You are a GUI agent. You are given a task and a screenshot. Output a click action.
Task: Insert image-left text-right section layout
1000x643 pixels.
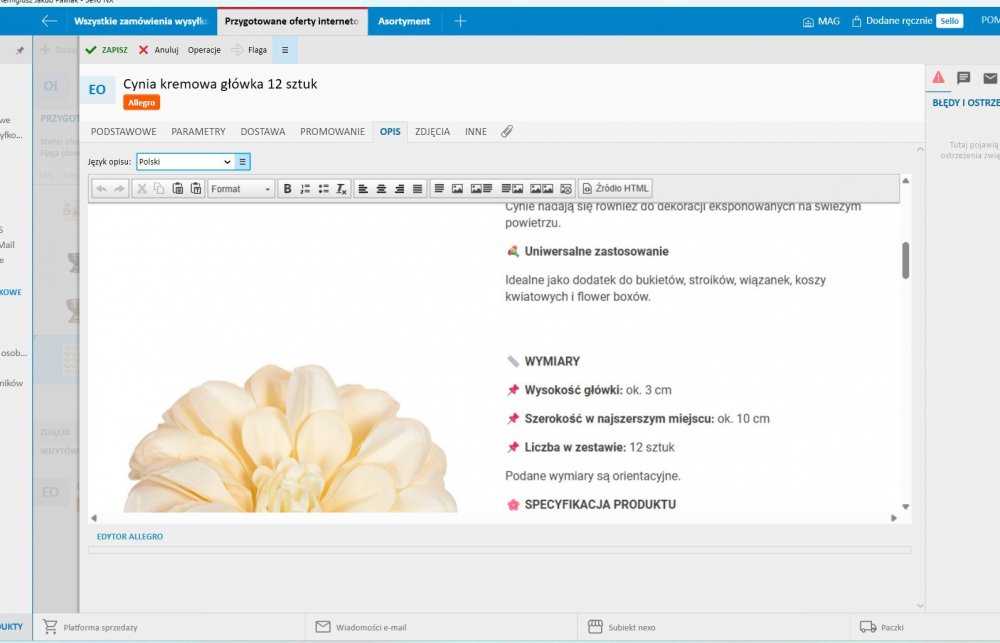pos(482,189)
